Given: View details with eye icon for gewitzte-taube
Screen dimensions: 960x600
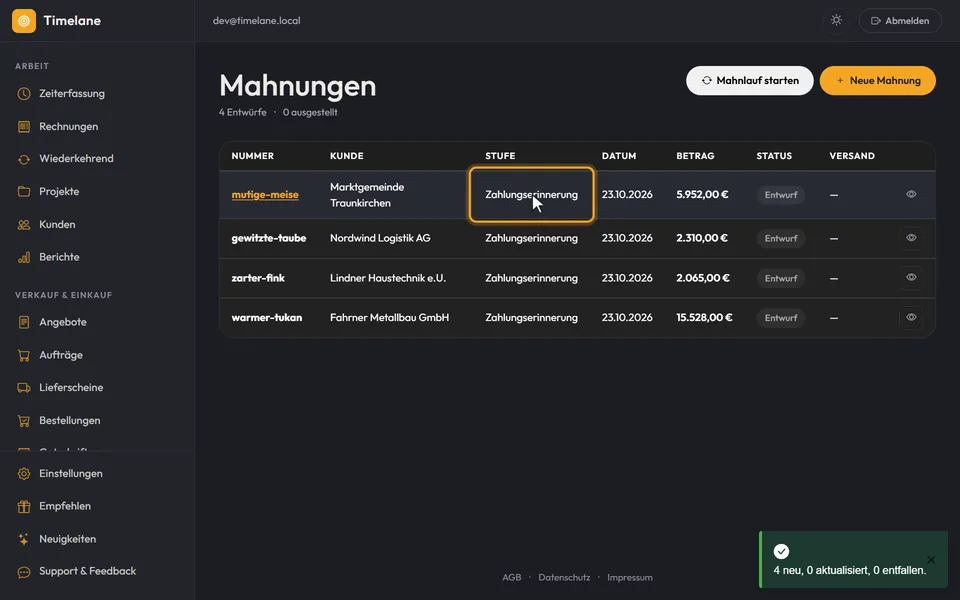Looking at the screenshot, I should coord(911,238).
